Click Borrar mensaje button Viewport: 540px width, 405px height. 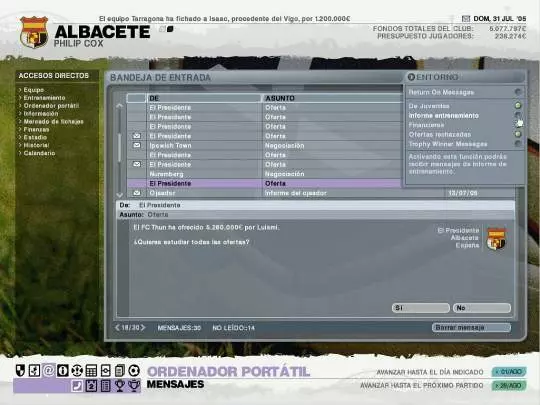point(471,328)
